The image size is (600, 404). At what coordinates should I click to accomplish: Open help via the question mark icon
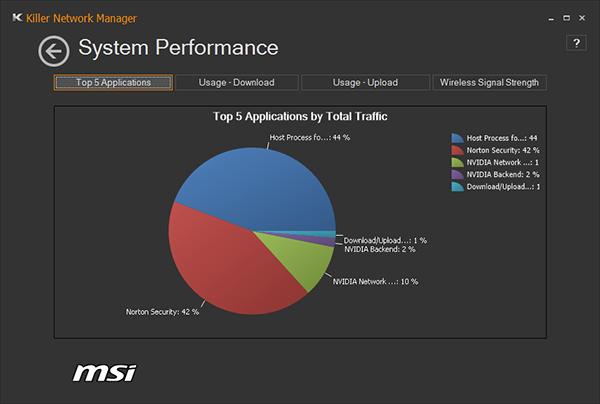[x=576, y=43]
